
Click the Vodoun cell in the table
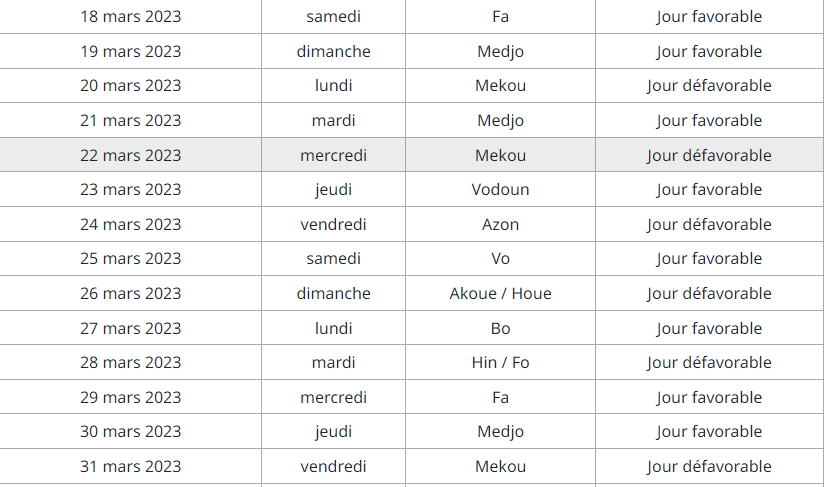[x=500, y=190]
